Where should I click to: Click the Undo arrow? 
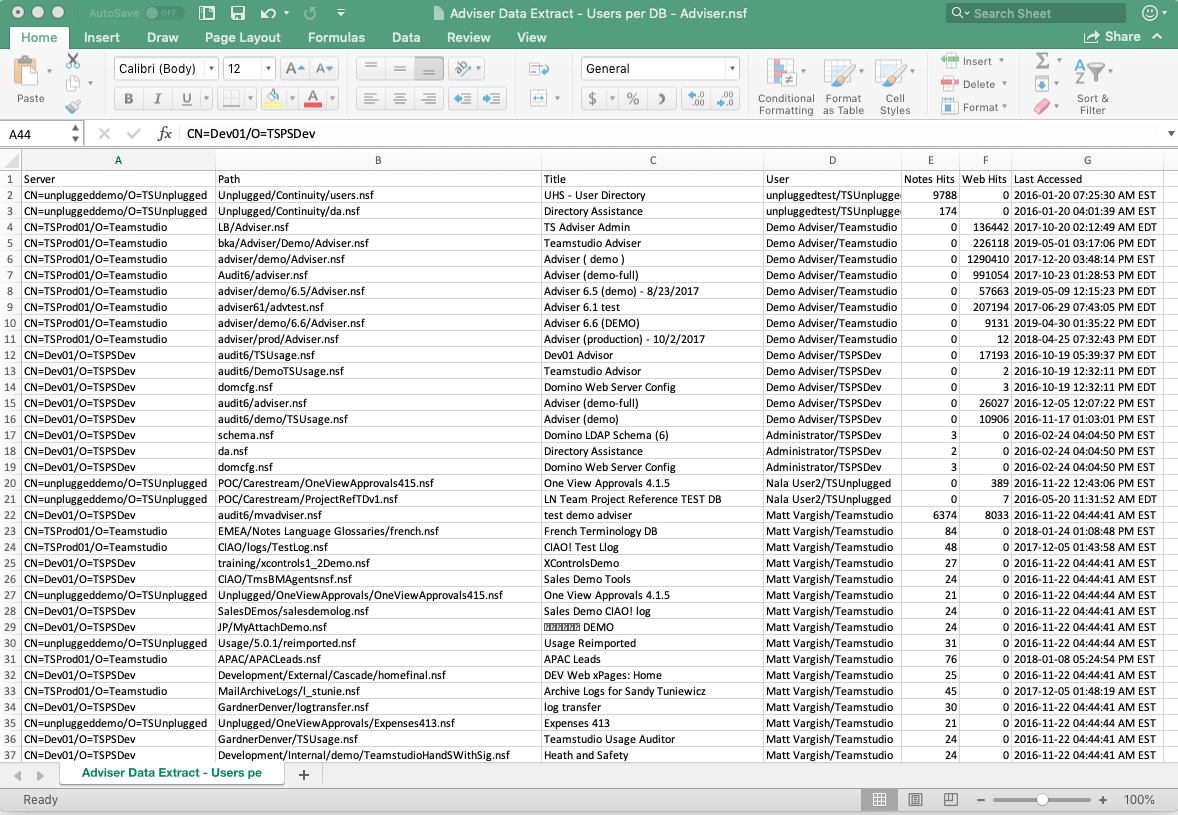(268, 13)
